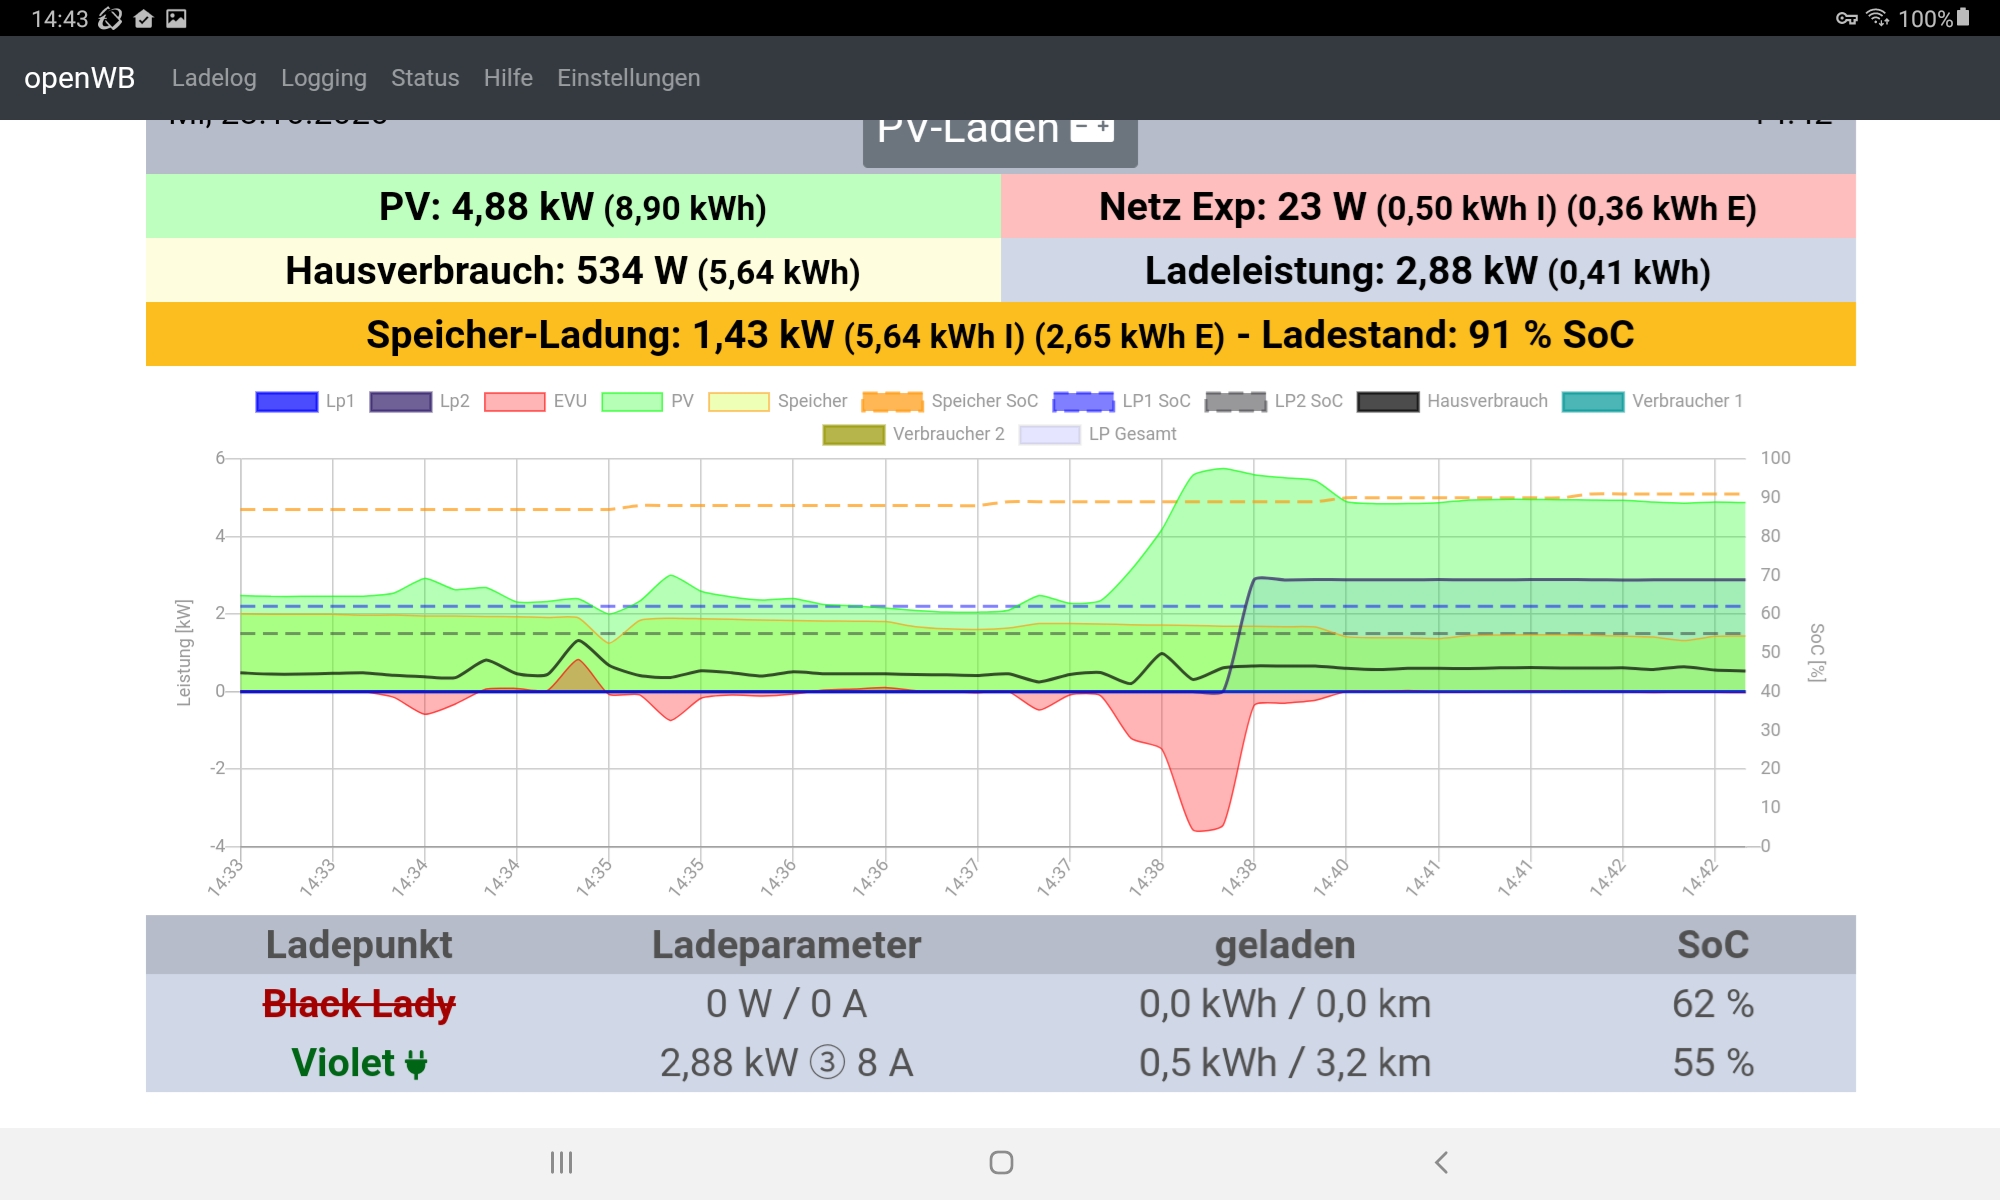Click the PV green legend color swatch
Image resolution: width=2000 pixels, height=1200 pixels.
tap(631, 401)
